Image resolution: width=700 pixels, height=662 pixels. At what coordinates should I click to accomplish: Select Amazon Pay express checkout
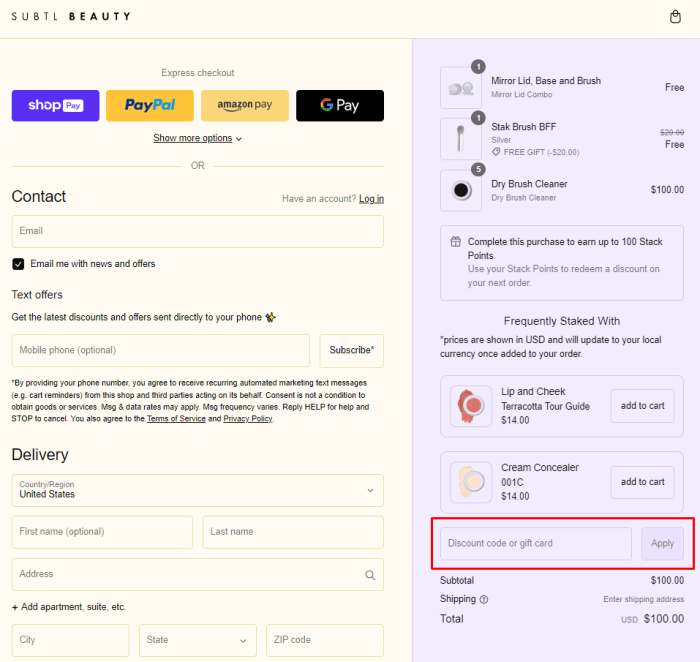tap(245, 105)
